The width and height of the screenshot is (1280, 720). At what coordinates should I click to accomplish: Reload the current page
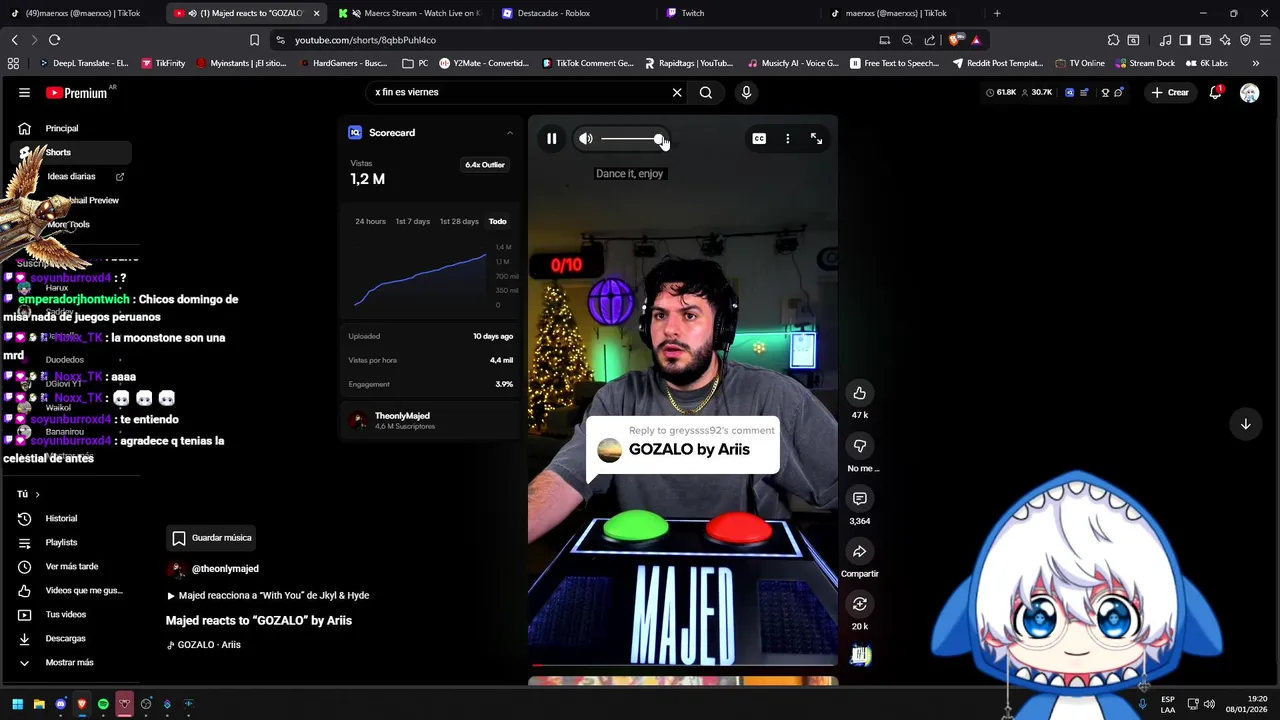[54, 40]
